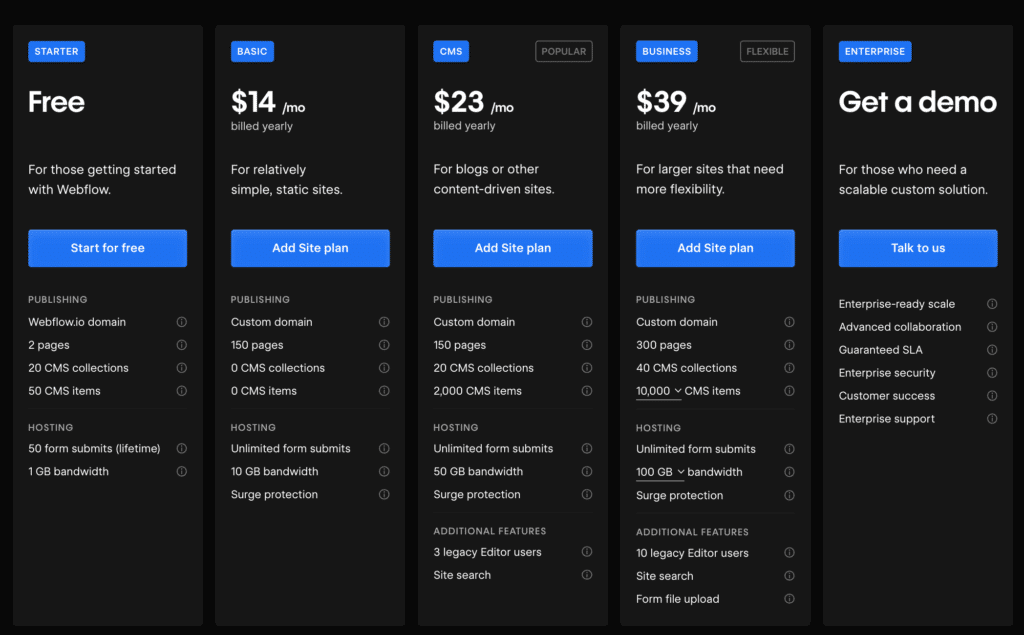The width and height of the screenshot is (1024, 635).
Task: Click Start for free button
Action: [x=108, y=248]
